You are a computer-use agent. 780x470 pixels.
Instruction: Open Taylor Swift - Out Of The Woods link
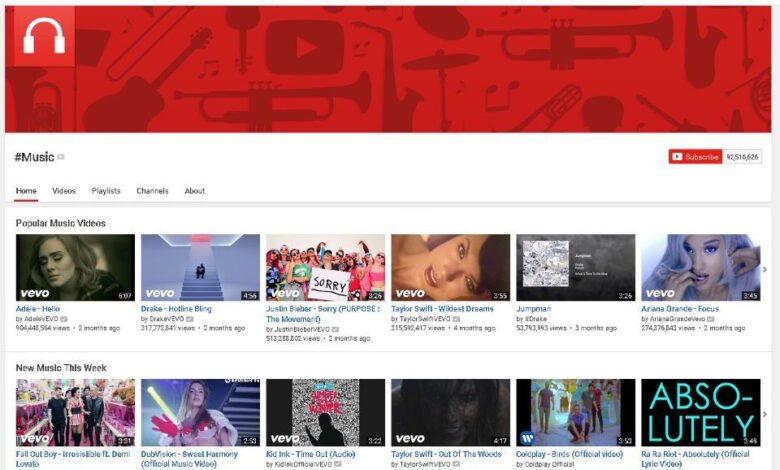point(446,454)
